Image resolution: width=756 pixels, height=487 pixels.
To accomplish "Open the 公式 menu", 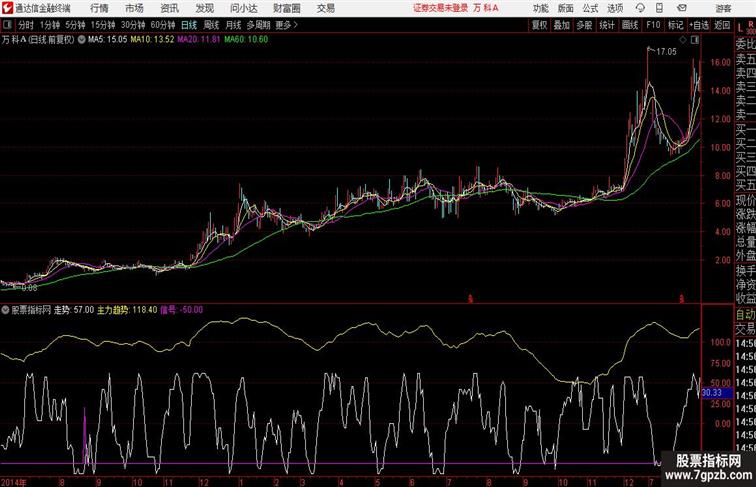I will point(590,8).
